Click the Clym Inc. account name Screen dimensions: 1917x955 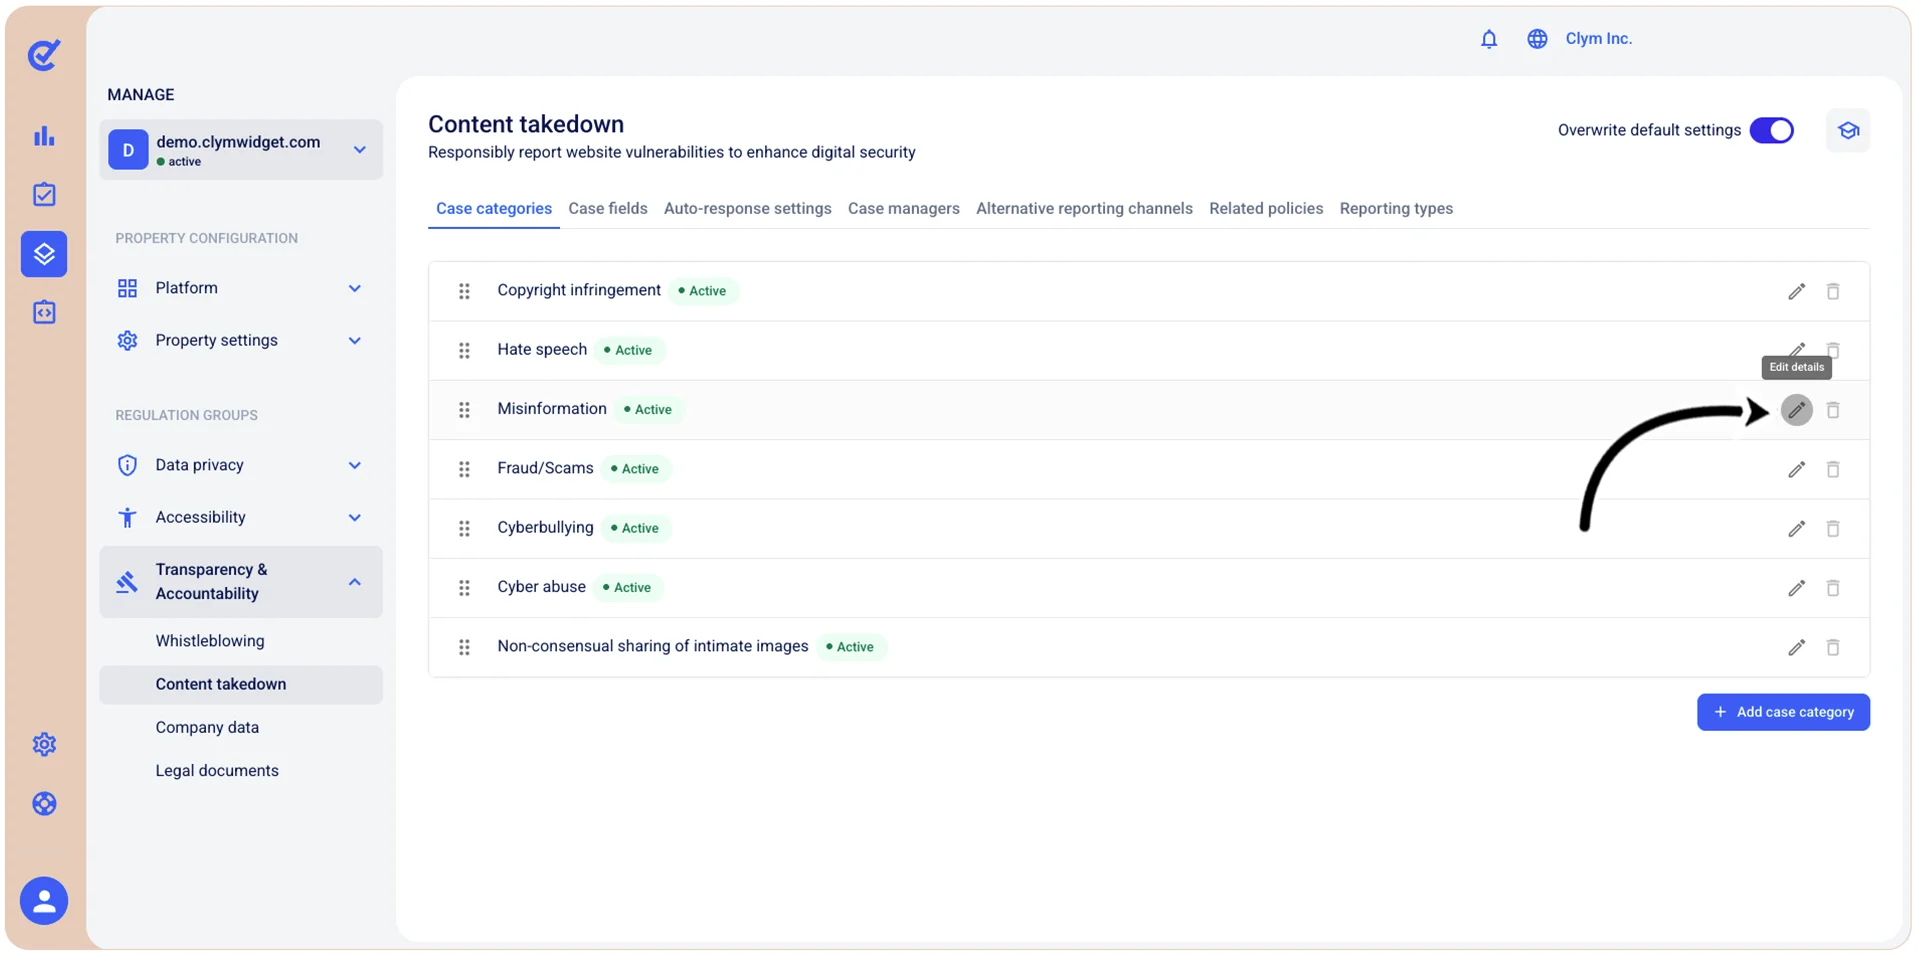(1598, 39)
